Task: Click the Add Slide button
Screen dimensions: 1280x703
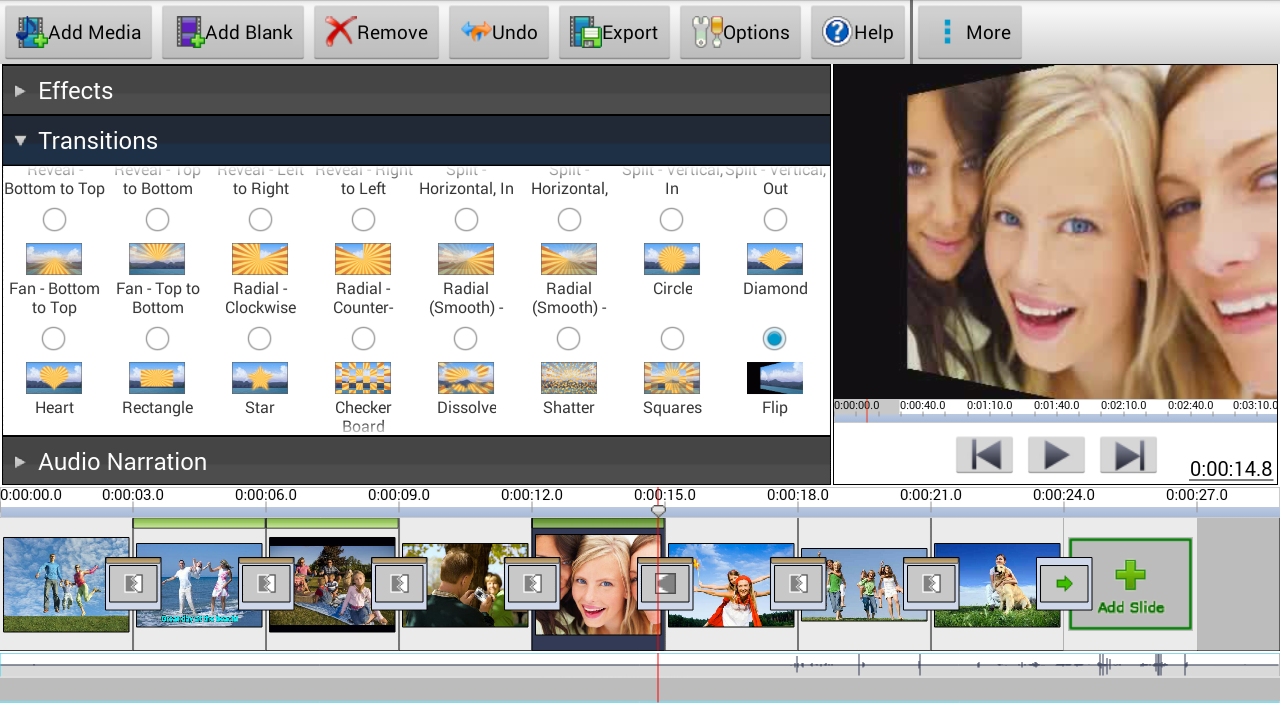Action: pyautogui.click(x=1130, y=585)
